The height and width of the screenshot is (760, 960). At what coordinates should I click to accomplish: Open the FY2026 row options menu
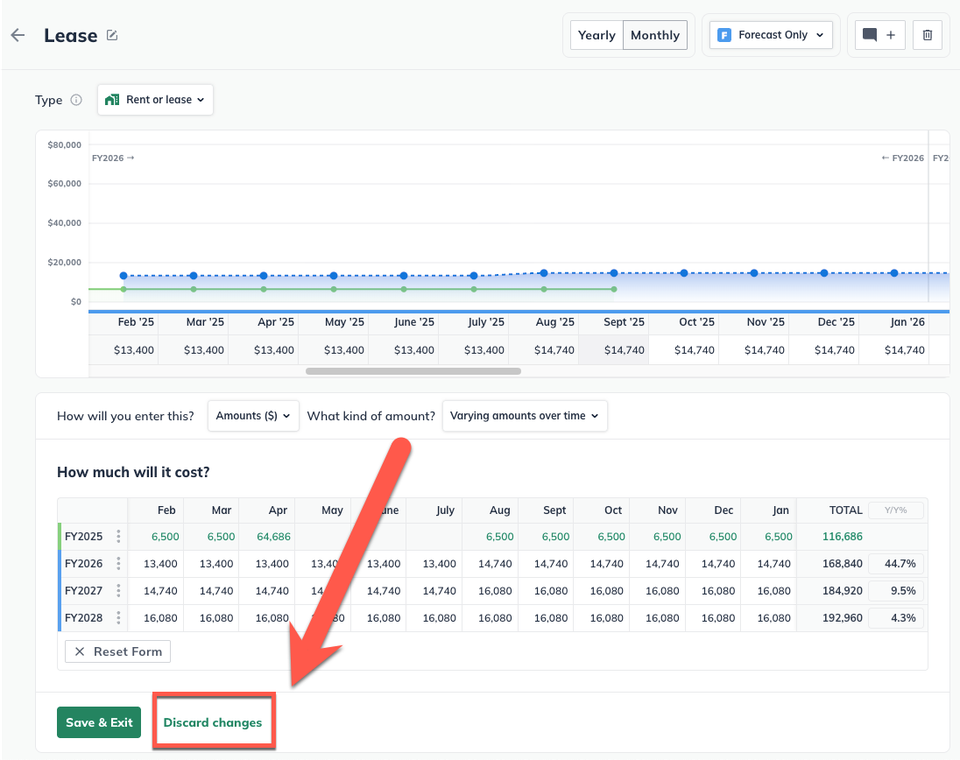[118, 563]
